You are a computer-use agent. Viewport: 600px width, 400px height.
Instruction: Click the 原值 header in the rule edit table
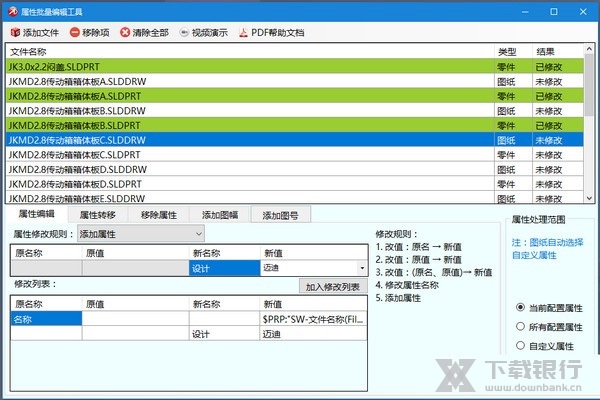click(135, 253)
